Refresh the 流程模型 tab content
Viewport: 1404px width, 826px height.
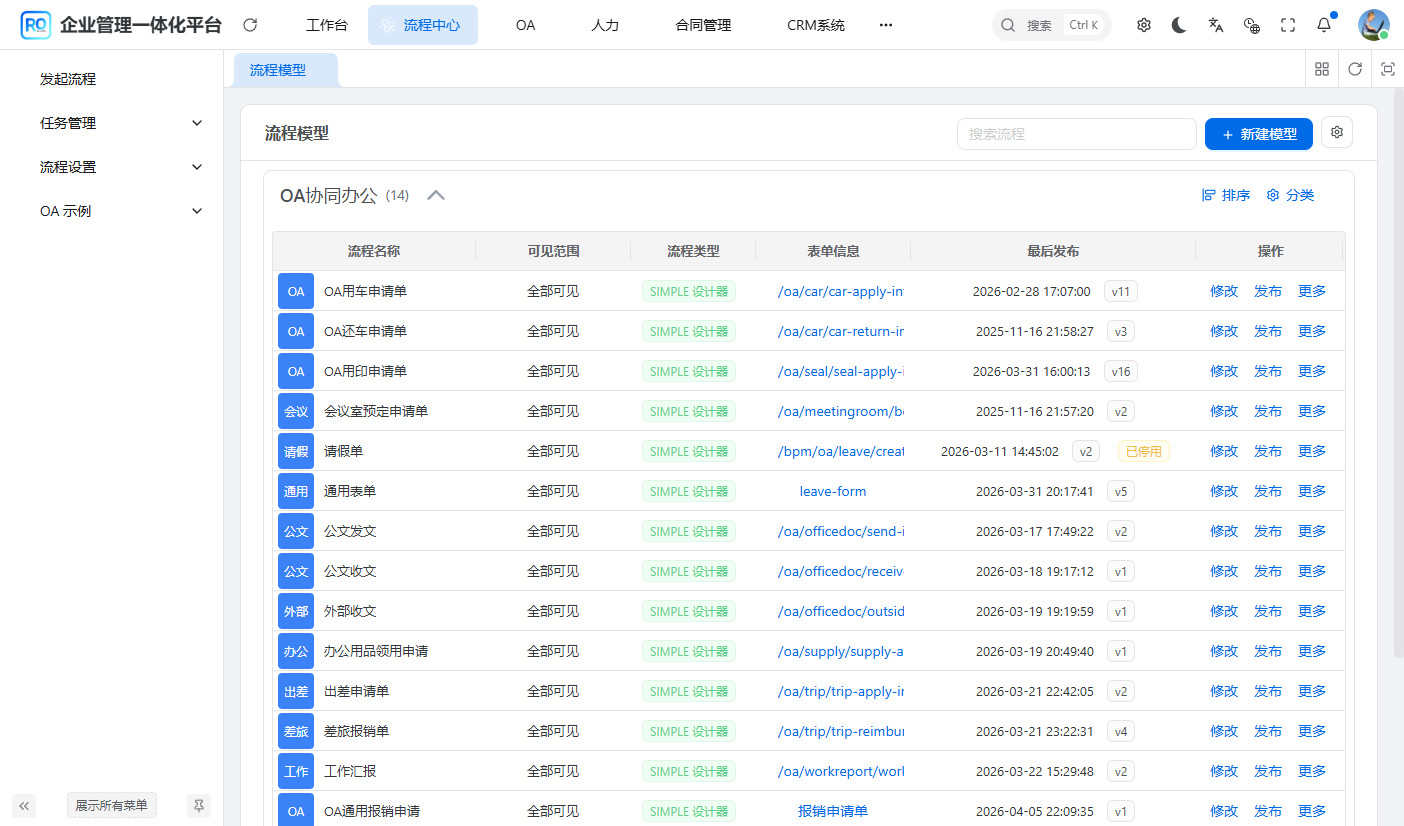[1355, 68]
